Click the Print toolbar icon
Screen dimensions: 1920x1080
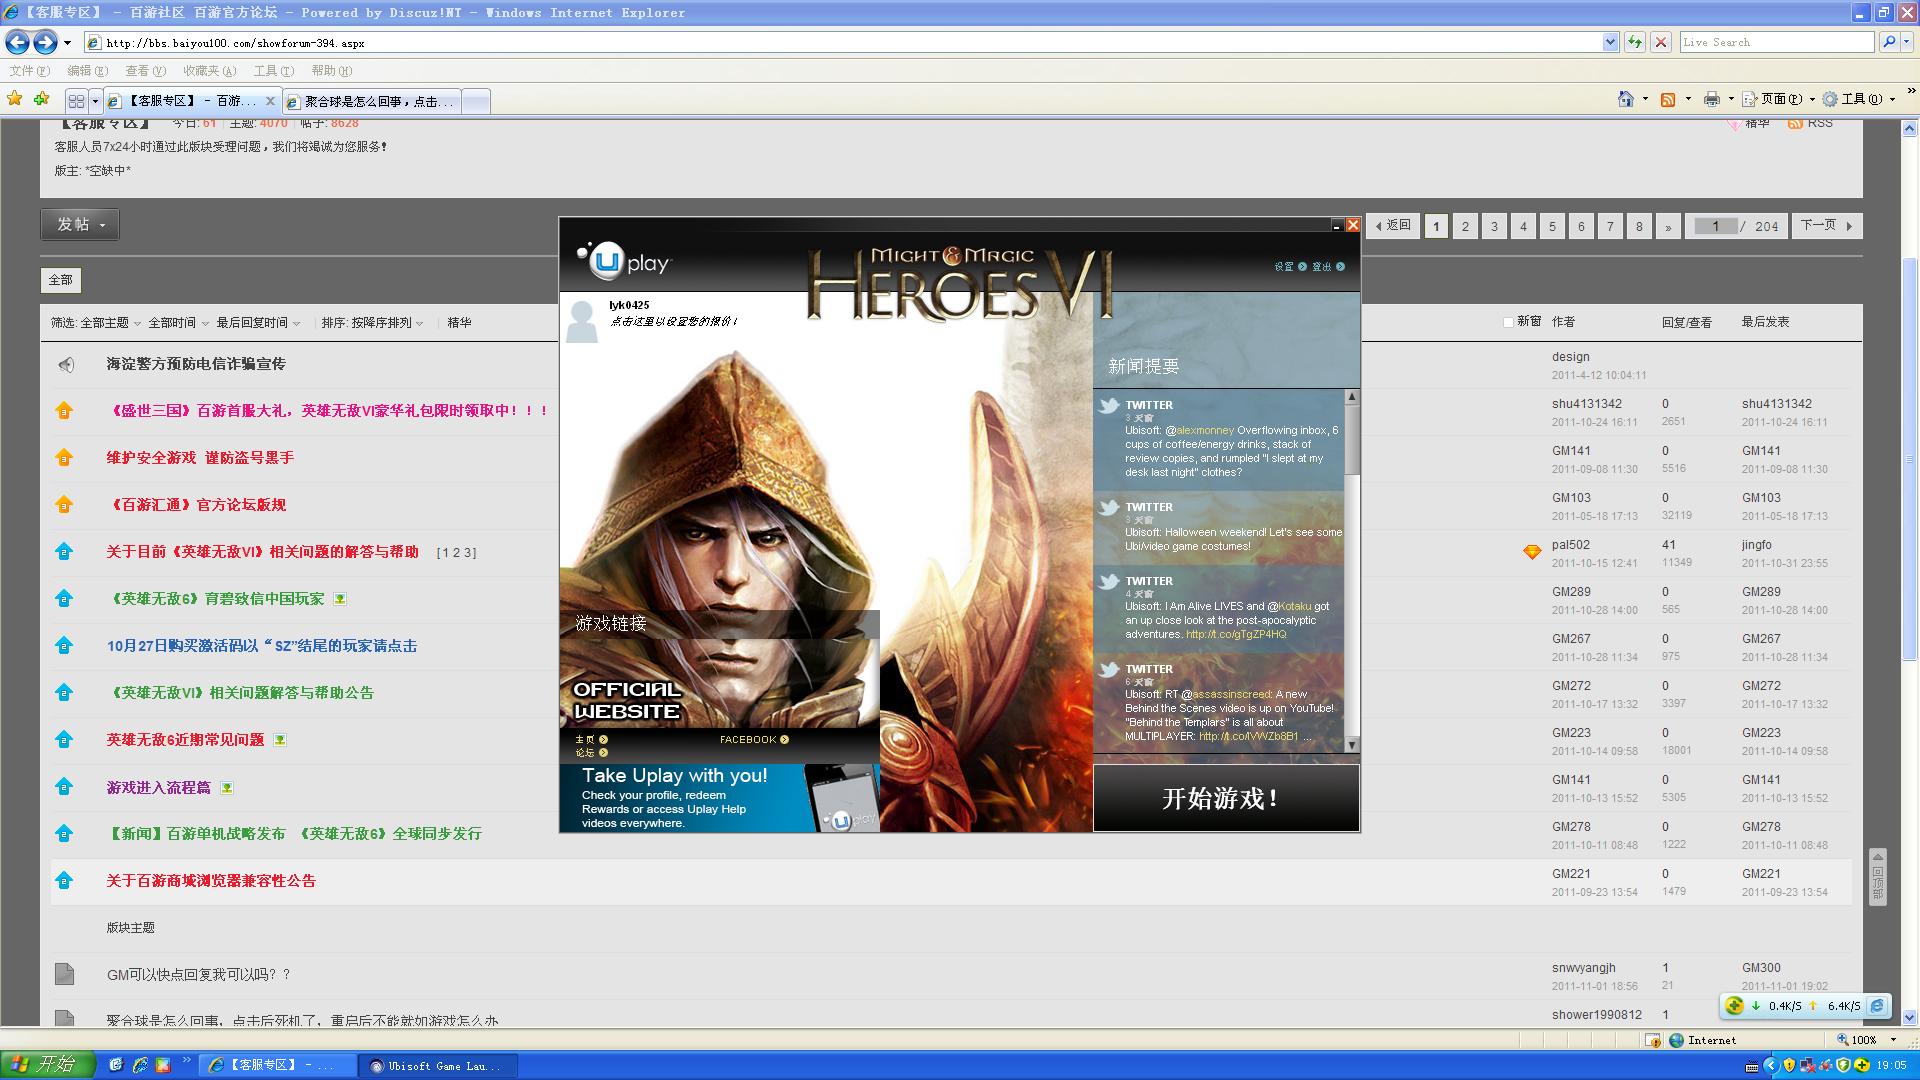pyautogui.click(x=1712, y=99)
